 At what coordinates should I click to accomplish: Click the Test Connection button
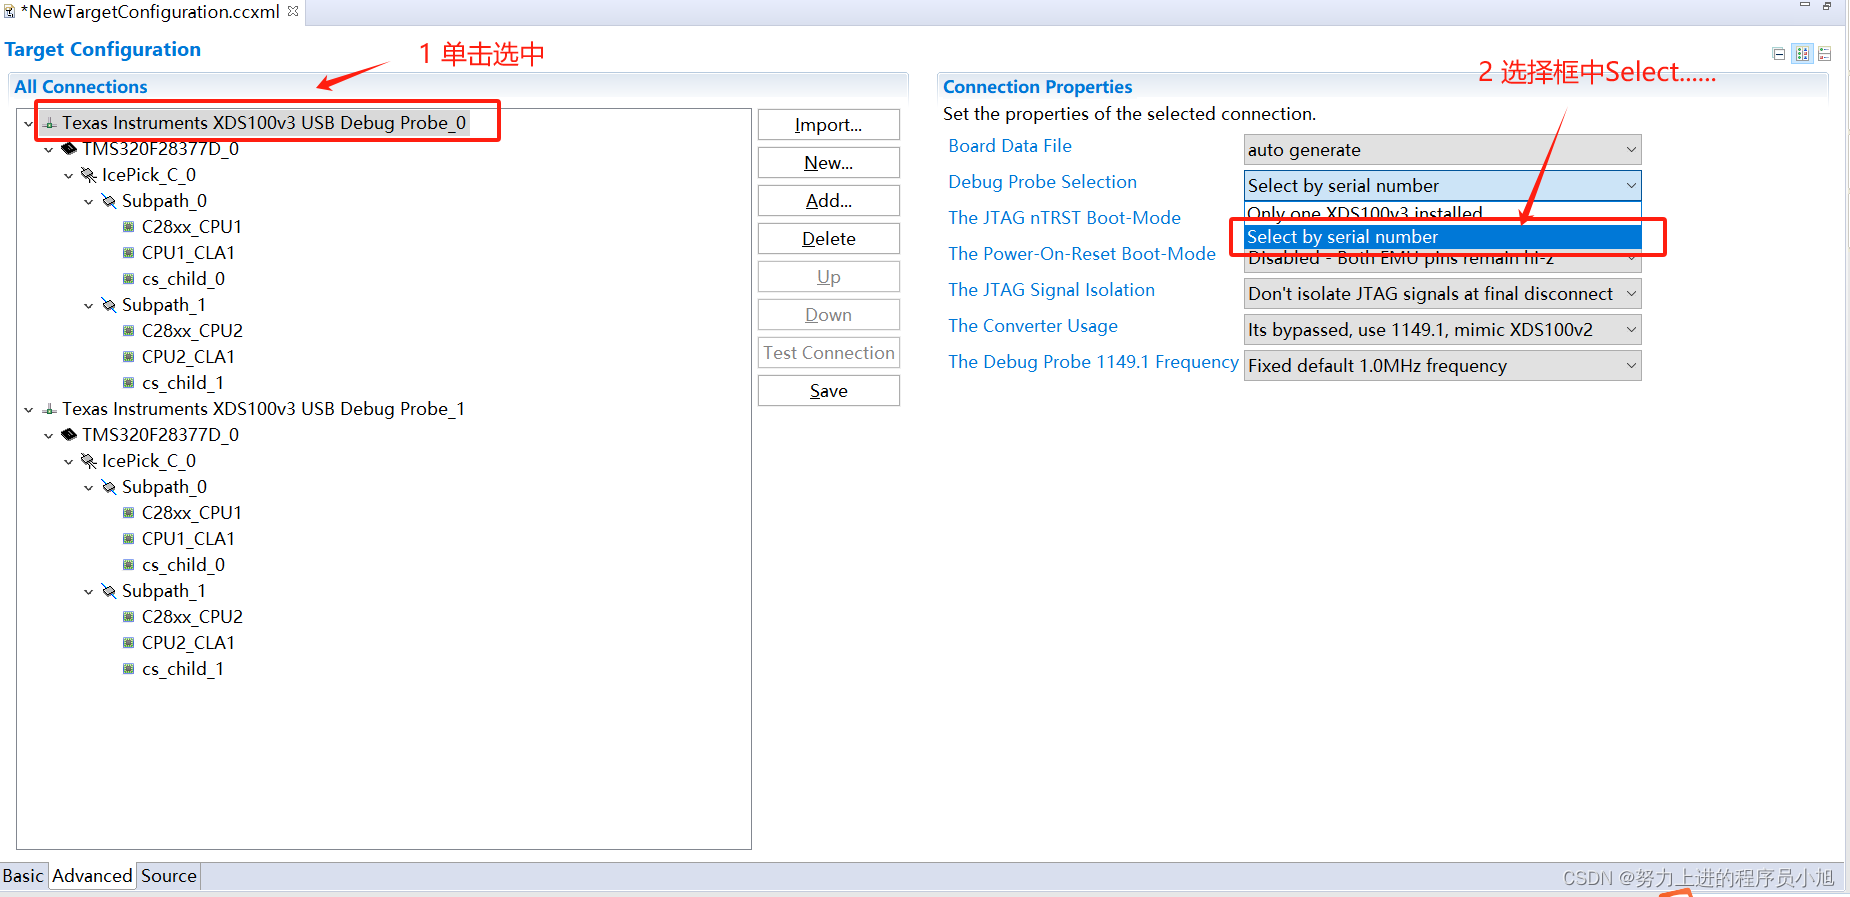(x=829, y=353)
